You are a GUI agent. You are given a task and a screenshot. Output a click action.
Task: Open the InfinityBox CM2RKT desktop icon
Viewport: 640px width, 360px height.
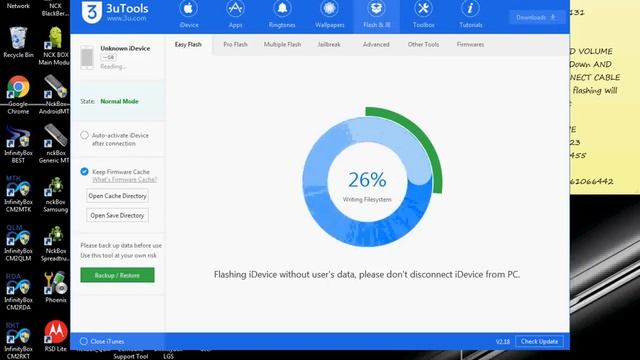[18, 340]
